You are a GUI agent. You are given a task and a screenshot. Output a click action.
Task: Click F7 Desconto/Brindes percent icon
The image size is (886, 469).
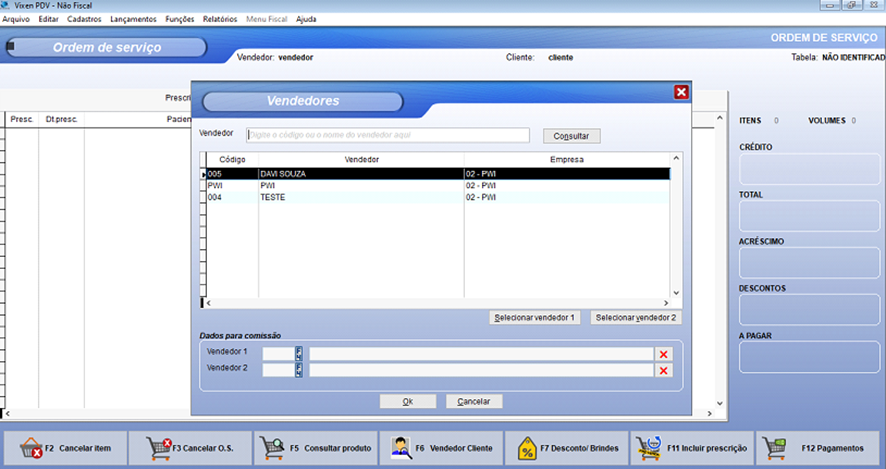(528, 449)
